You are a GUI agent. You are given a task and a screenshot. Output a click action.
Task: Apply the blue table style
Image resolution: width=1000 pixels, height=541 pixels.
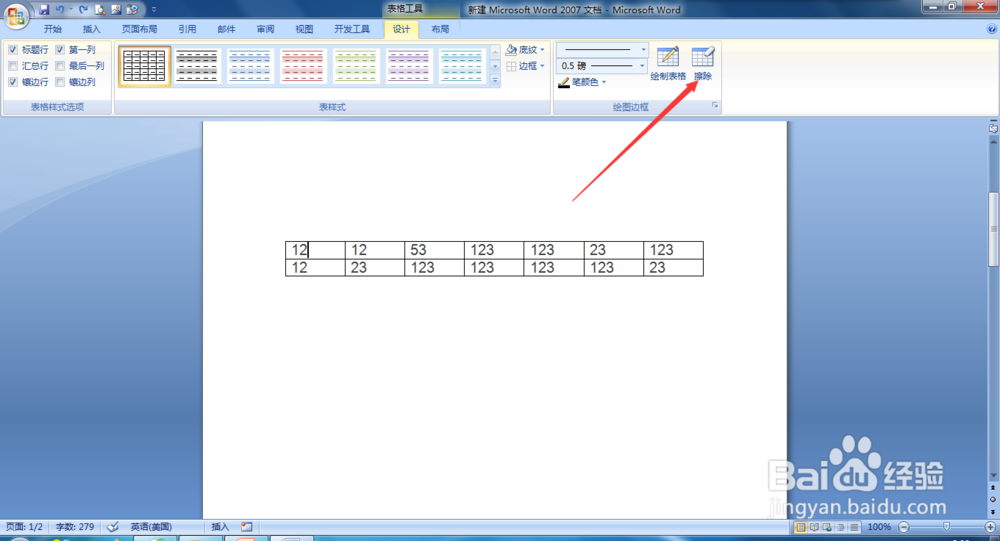click(x=250, y=66)
